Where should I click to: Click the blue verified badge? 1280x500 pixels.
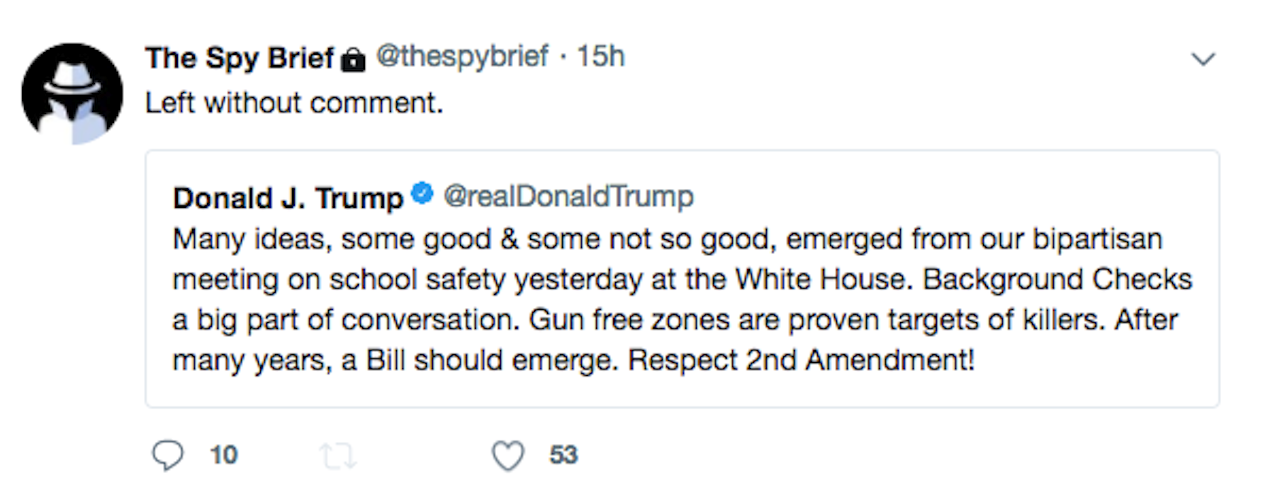point(422,196)
